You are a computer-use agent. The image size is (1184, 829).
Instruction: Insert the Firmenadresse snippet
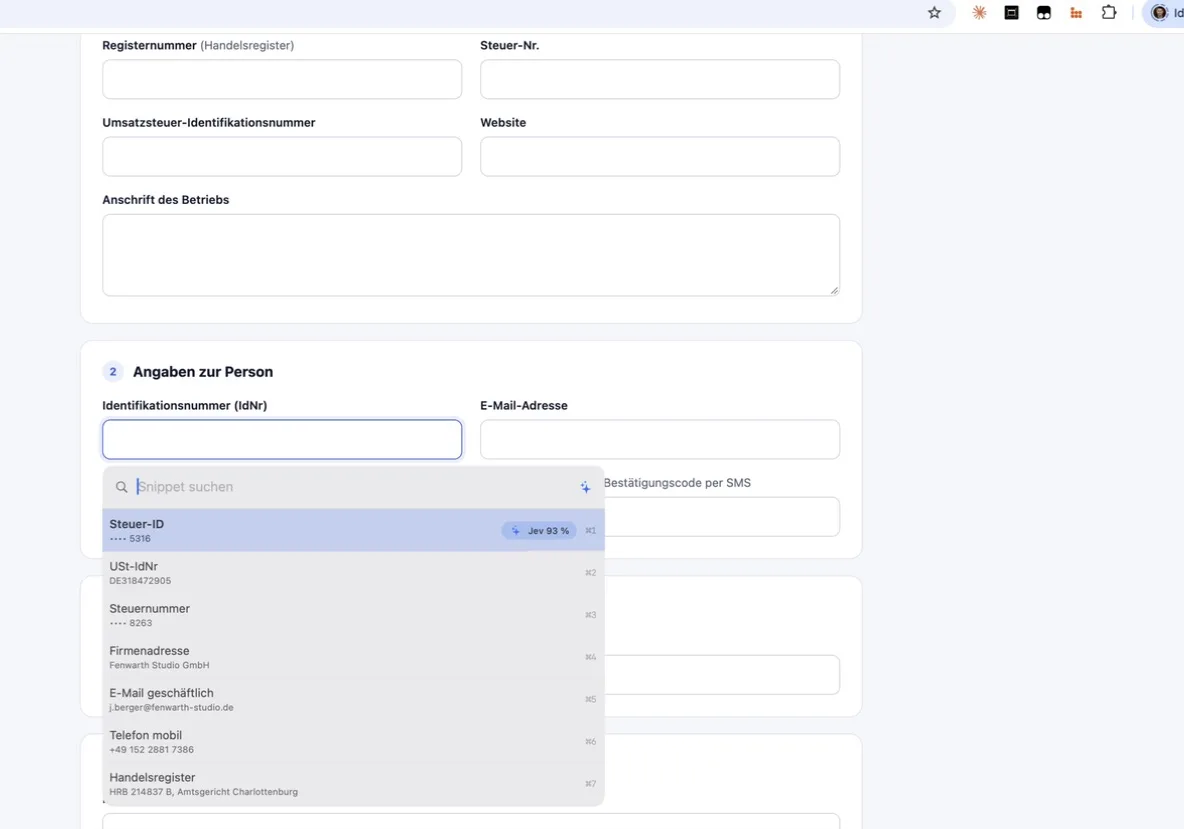pos(353,657)
